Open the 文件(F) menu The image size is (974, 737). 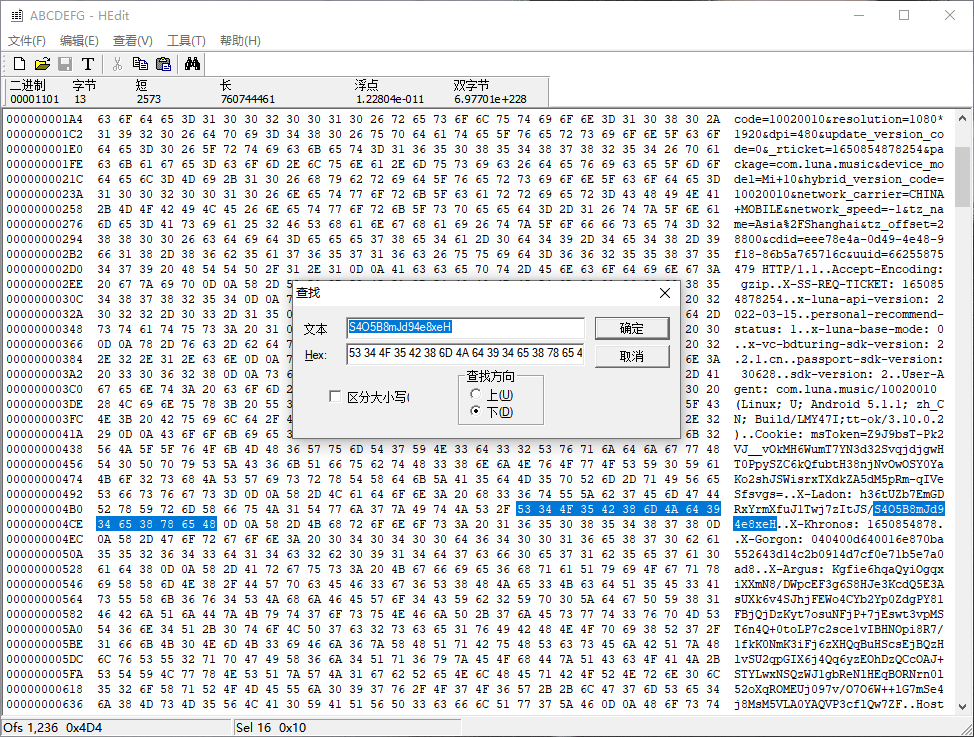coord(27,40)
